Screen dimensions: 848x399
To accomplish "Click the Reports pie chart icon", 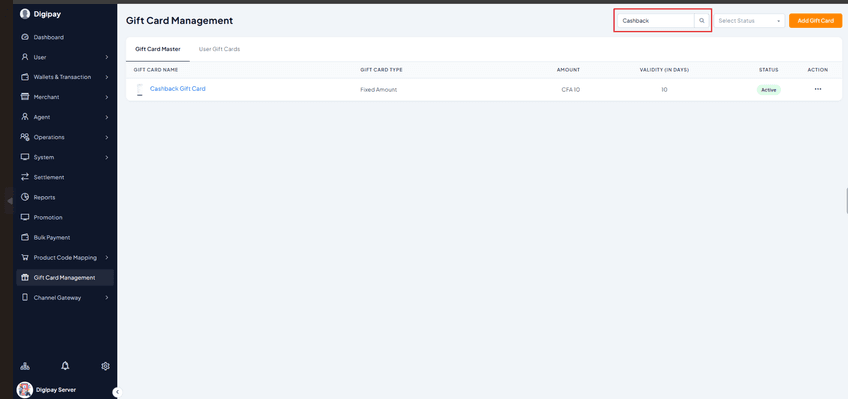I will tap(25, 197).
